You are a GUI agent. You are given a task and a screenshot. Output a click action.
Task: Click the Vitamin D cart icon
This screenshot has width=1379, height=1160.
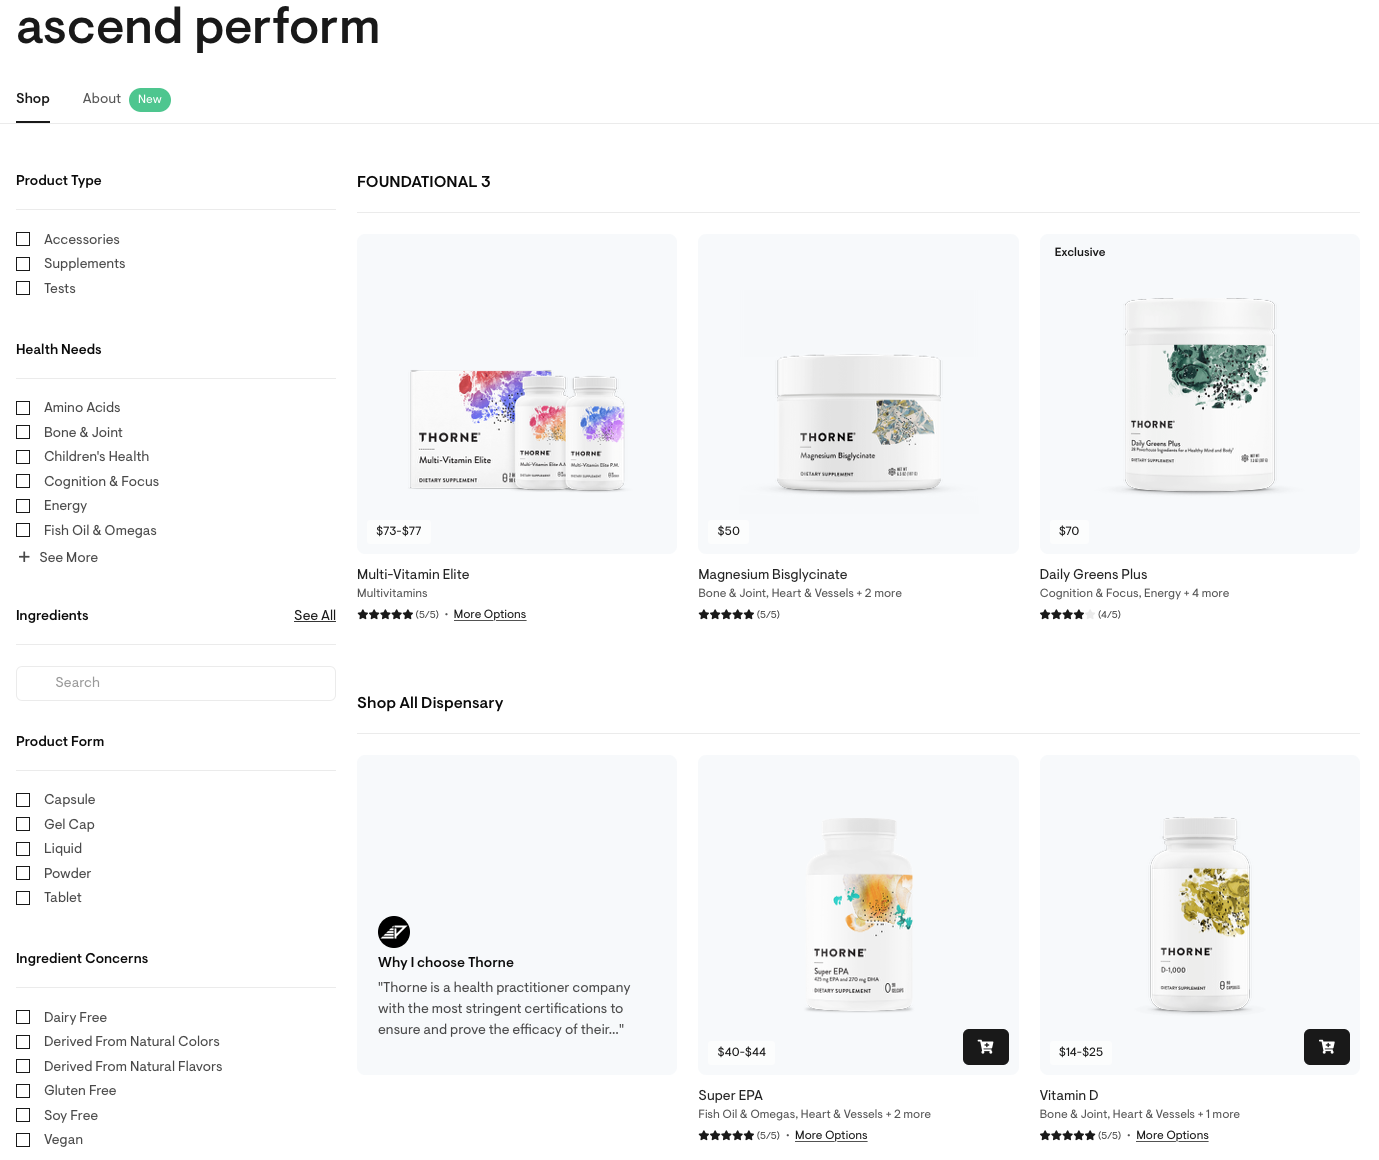[1327, 1047]
